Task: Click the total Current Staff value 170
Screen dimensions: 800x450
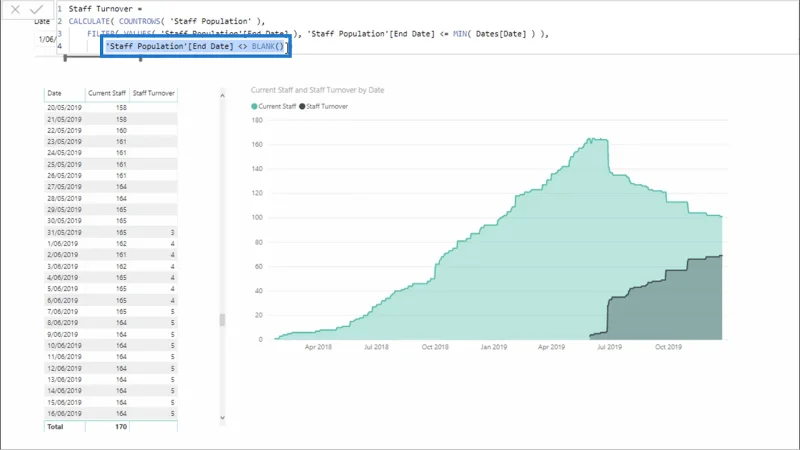Action: 121,427
